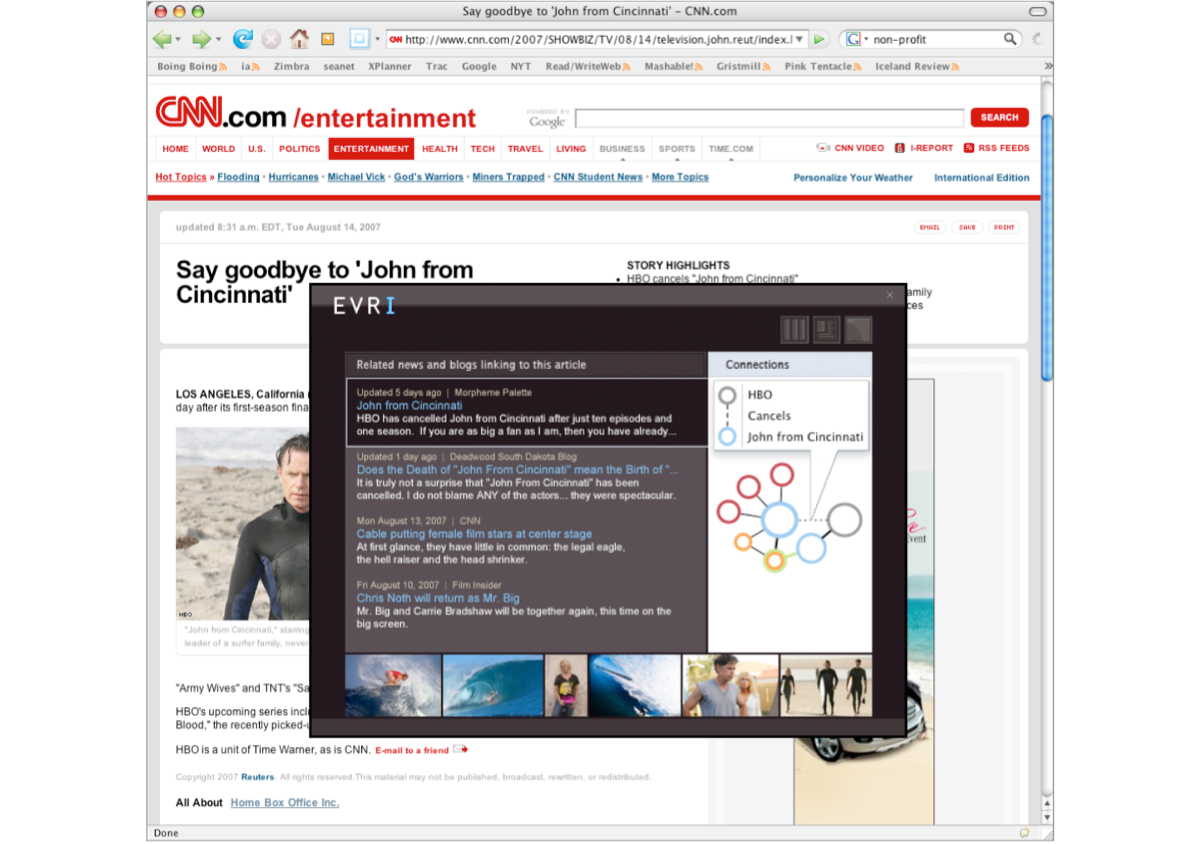Click the Personalize Your Weather link

point(853,177)
